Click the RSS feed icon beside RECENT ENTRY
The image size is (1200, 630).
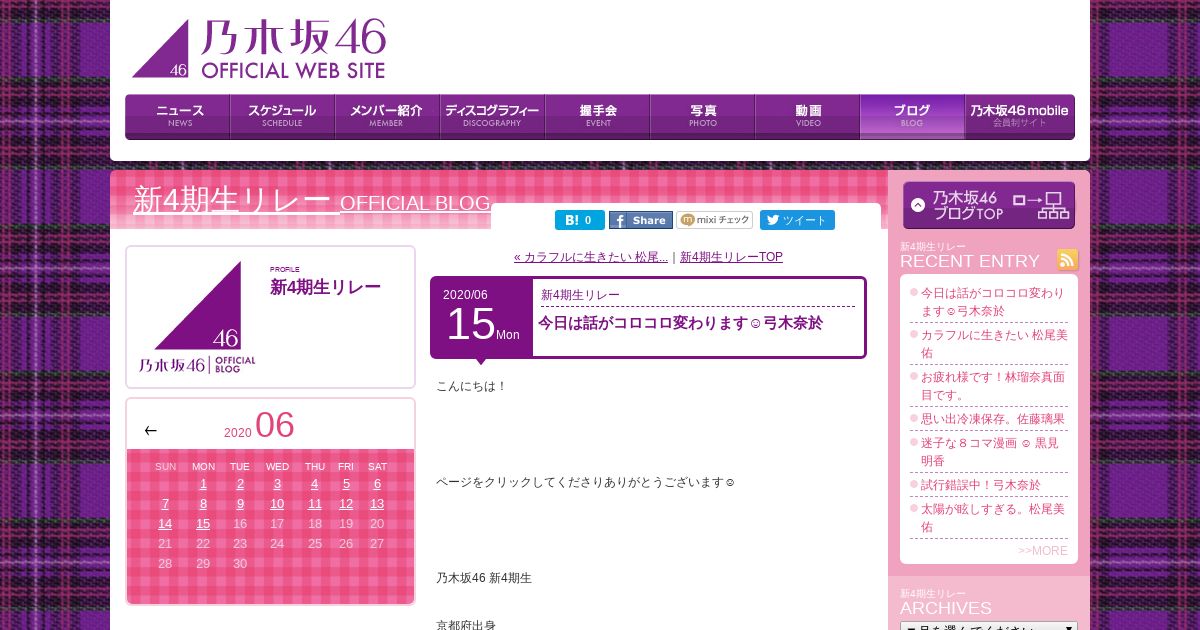point(1067,260)
